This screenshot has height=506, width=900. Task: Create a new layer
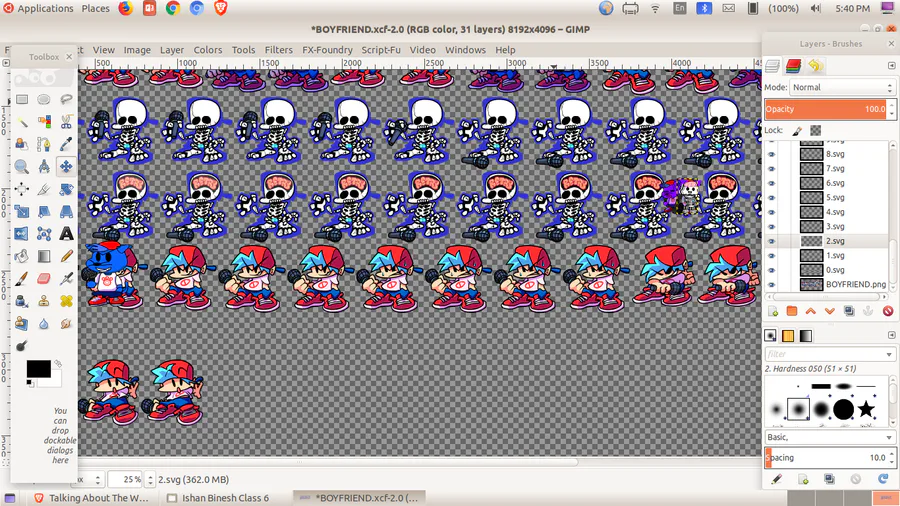point(773,311)
